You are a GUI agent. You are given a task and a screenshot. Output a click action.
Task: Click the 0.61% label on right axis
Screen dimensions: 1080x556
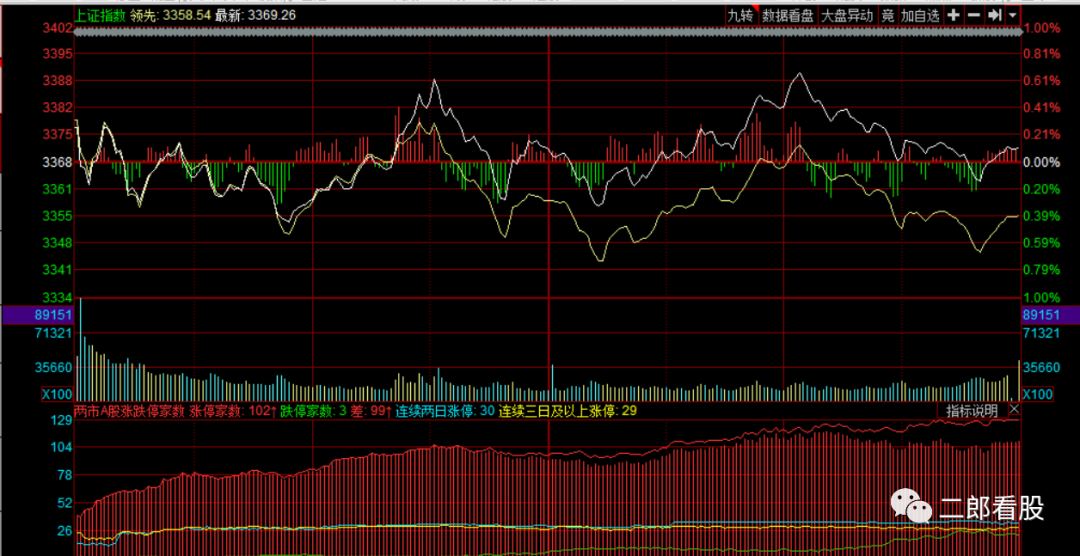(x=1041, y=81)
